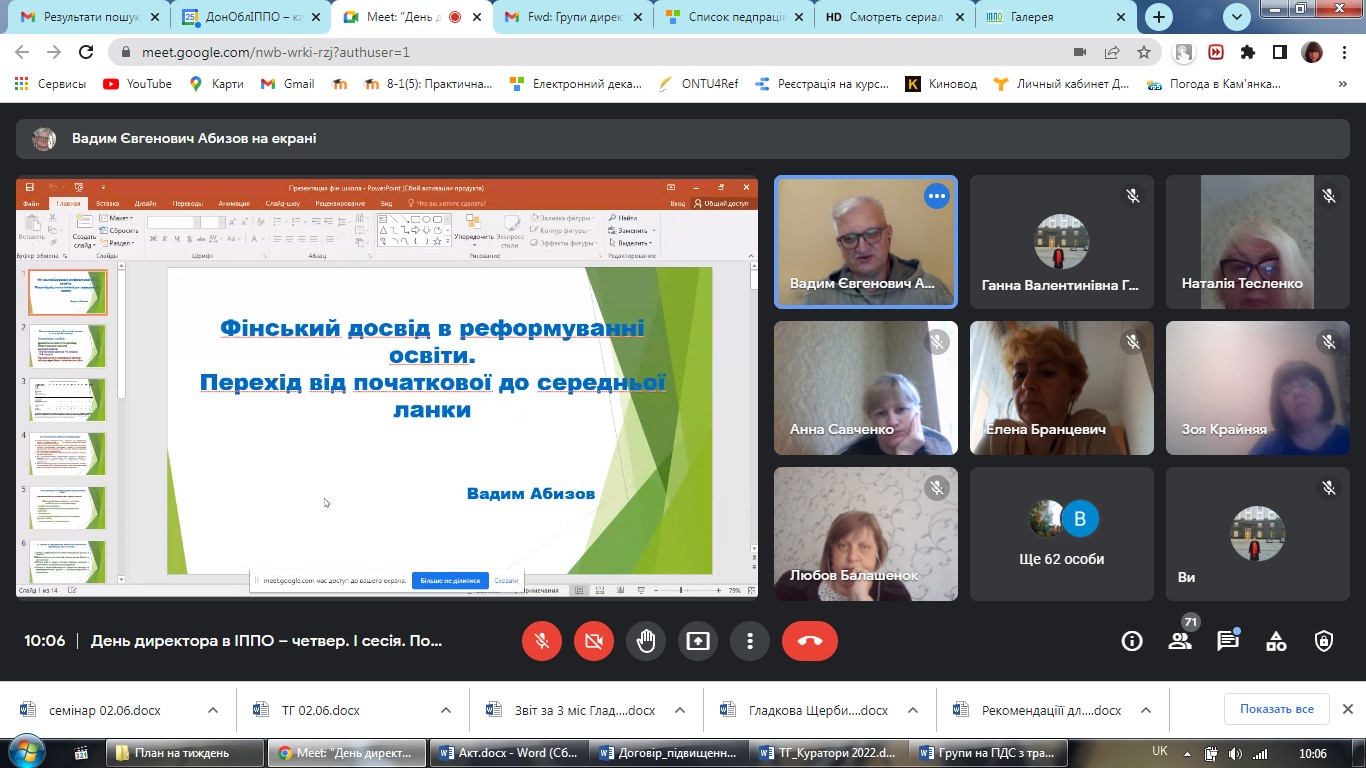The height and width of the screenshot is (768, 1366).
Task: Open ONTU4Ref bookmark
Action: pos(699,84)
